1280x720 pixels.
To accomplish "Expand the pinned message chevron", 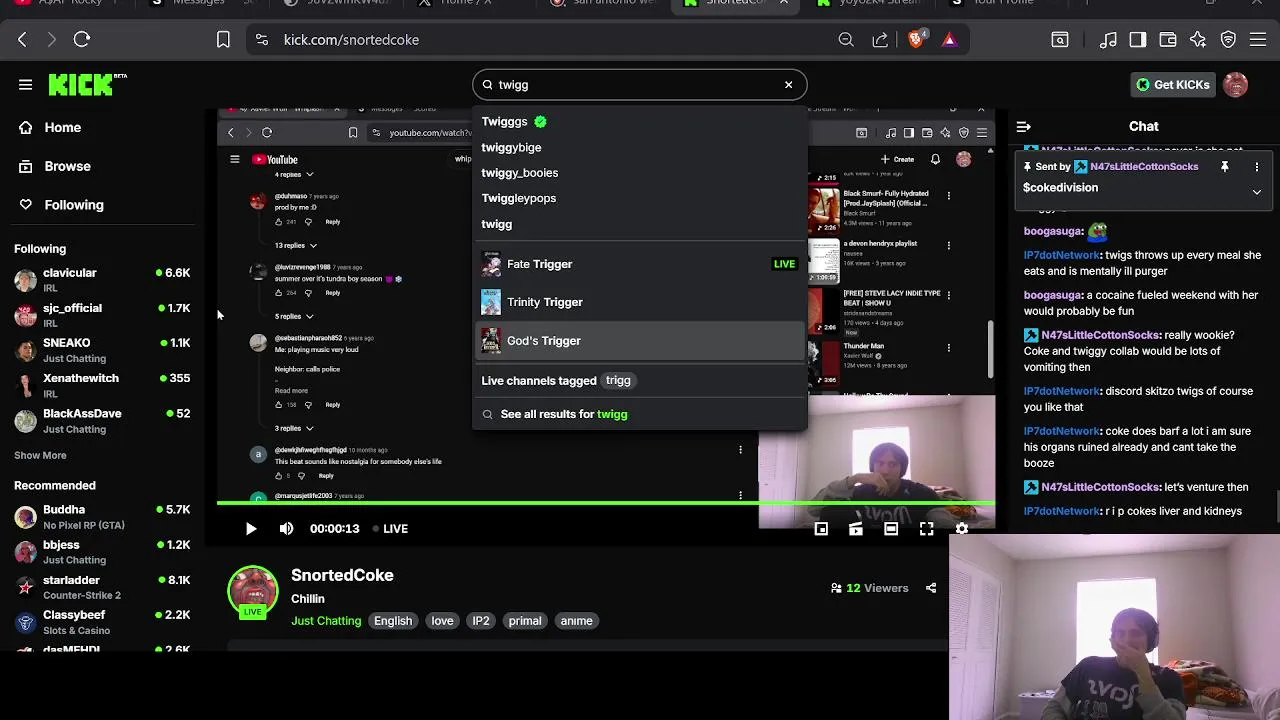I will [x=1257, y=191].
